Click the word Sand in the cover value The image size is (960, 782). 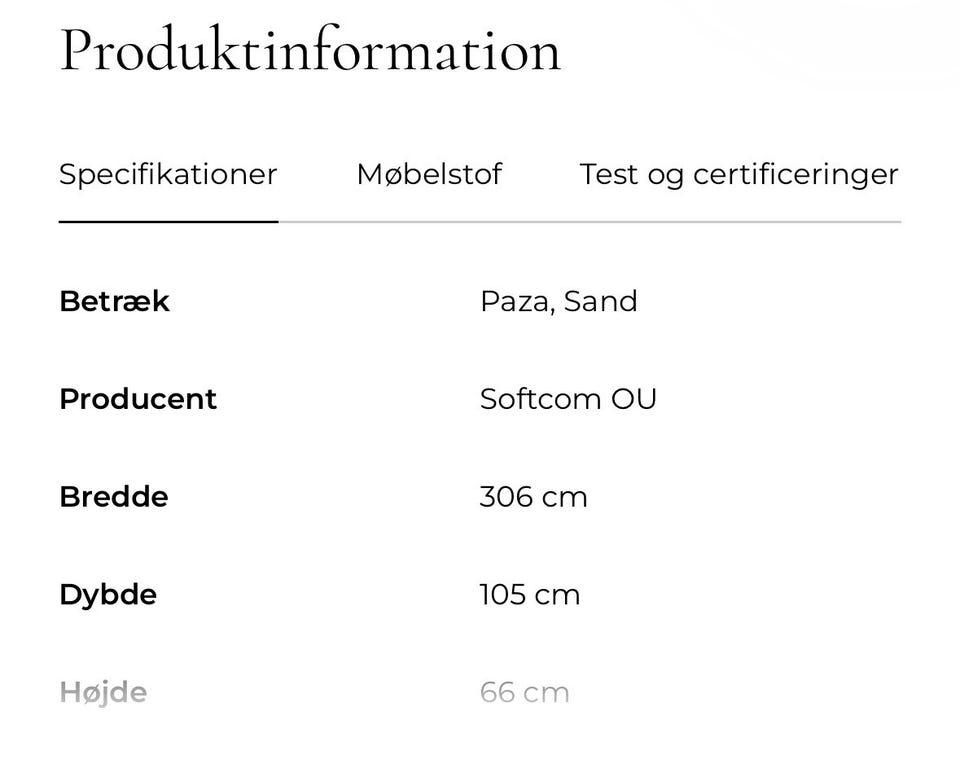pyautogui.click(x=600, y=301)
